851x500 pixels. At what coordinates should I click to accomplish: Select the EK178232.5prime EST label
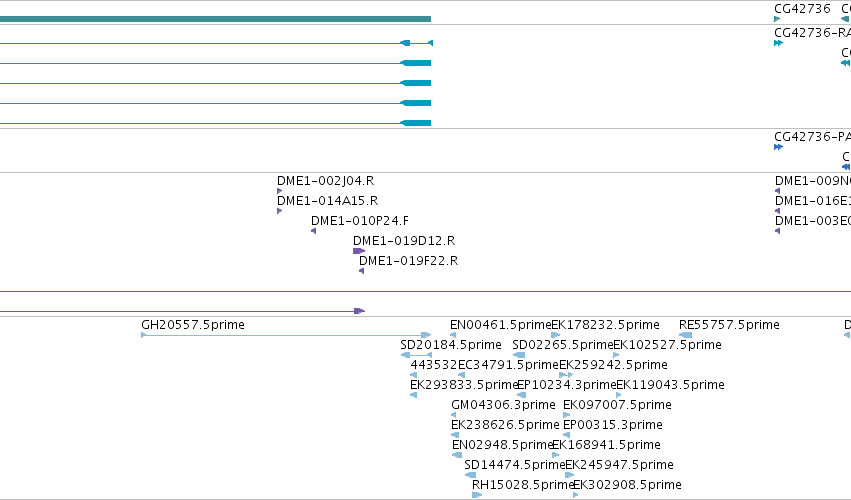(x=605, y=325)
